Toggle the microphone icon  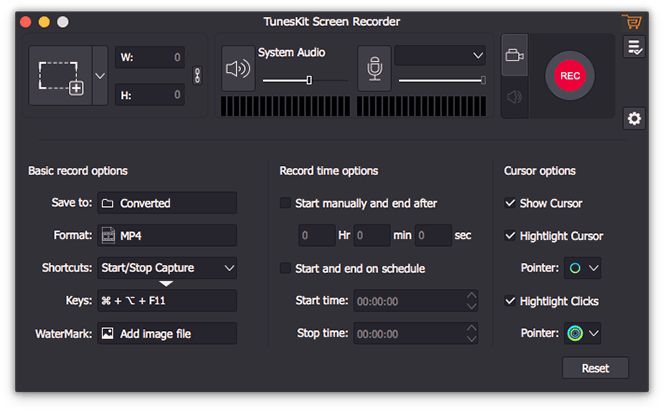pyautogui.click(x=374, y=69)
